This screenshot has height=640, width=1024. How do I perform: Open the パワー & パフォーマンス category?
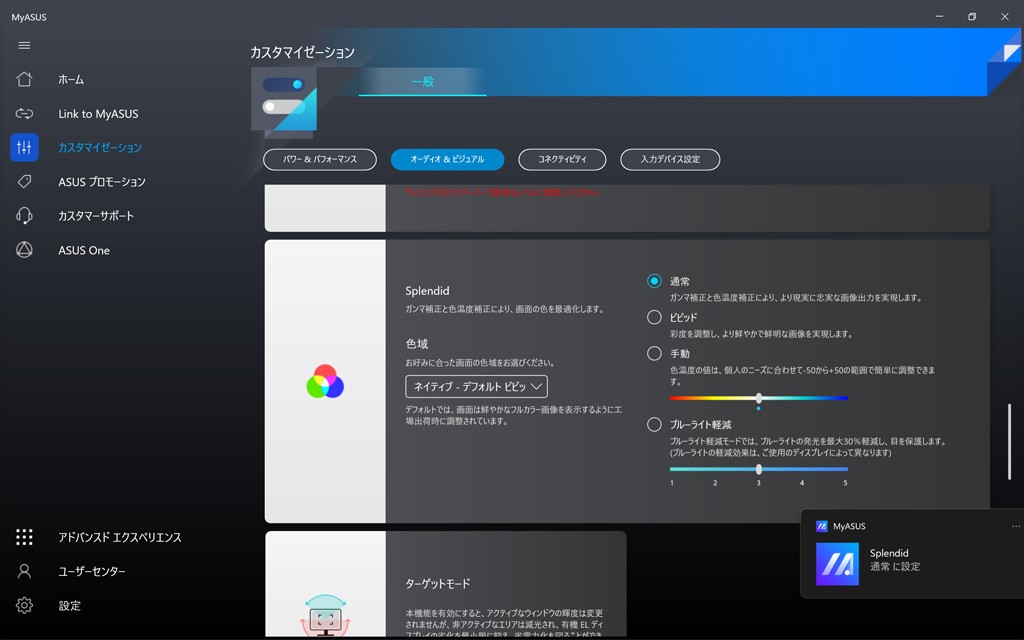coord(320,159)
